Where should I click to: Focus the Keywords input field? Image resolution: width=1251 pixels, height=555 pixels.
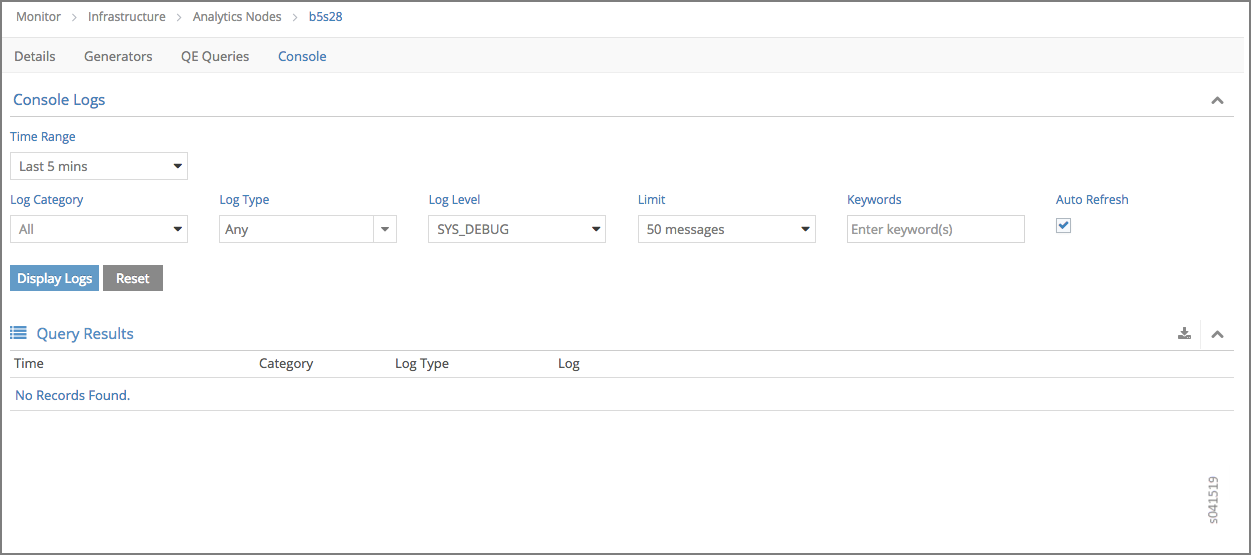coord(935,229)
